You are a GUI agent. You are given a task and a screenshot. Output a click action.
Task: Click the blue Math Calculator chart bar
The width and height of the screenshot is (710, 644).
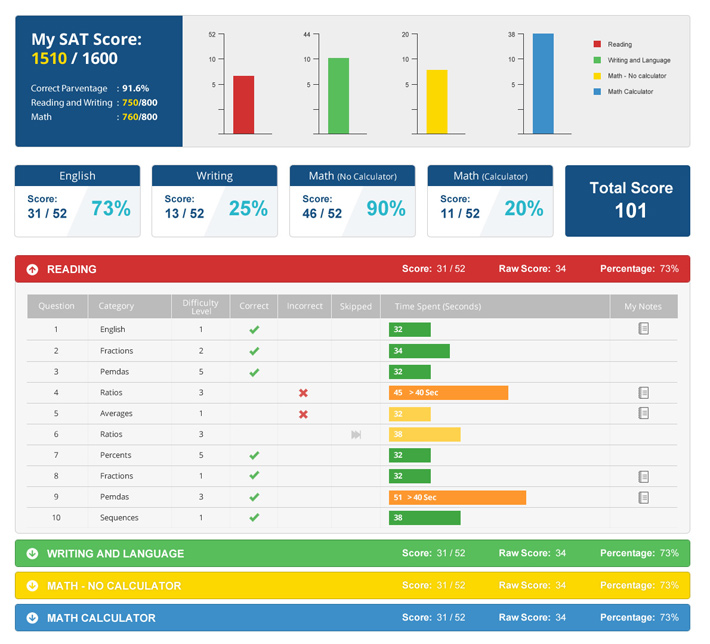coord(543,83)
